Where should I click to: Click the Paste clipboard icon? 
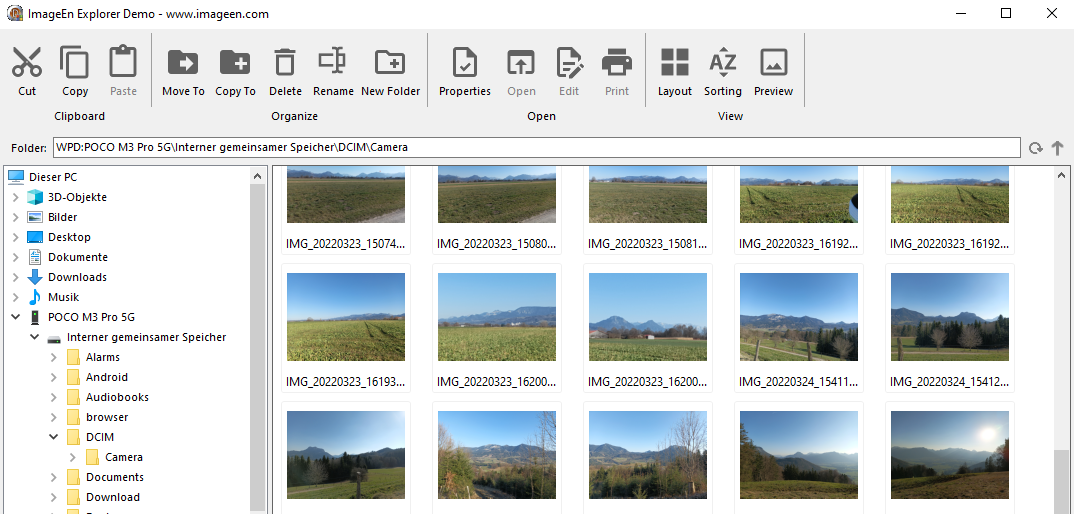click(124, 62)
